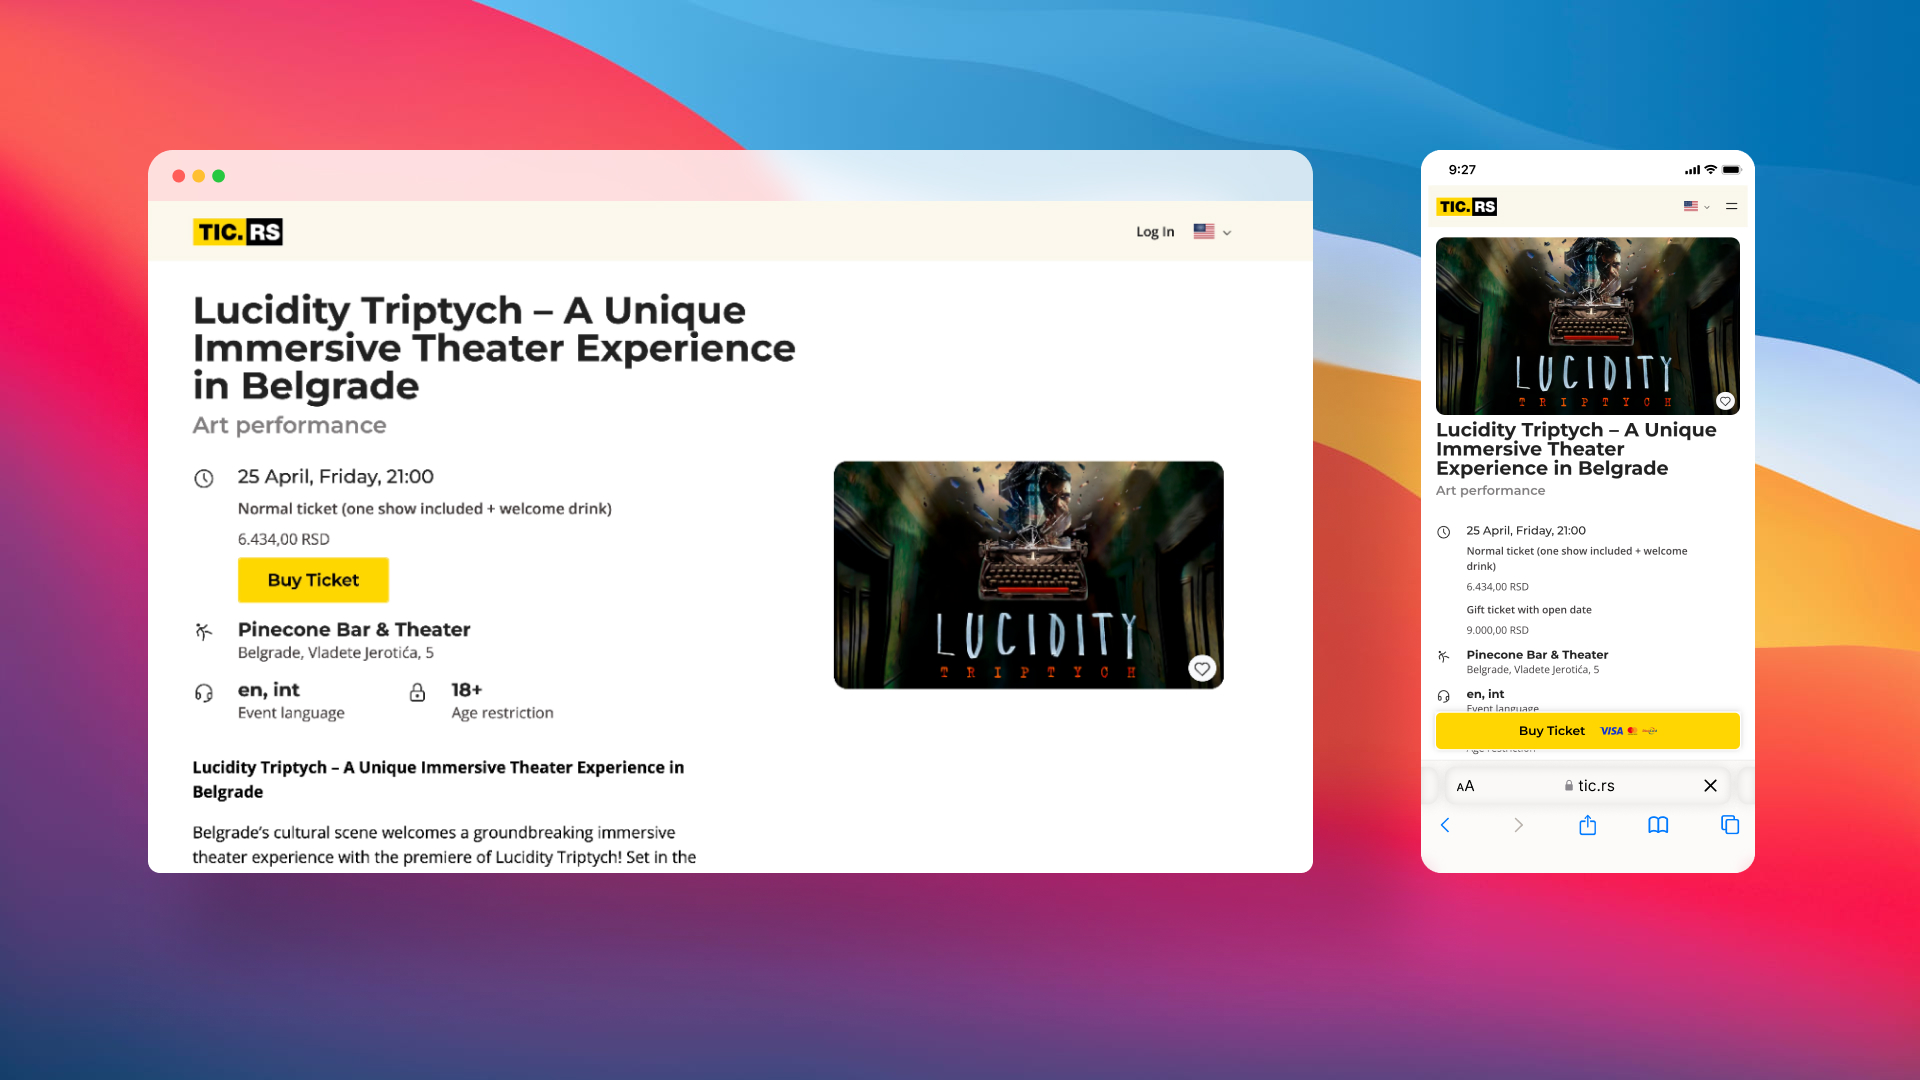Click the phone cellular signal icon
Screen dimensions: 1920x1080
(1692, 170)
